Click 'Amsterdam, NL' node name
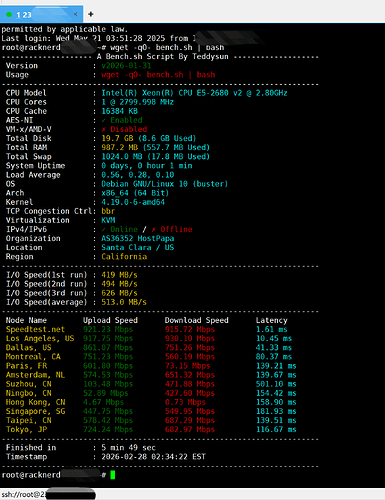Screen dimensions: 385x500 [35, 375]
